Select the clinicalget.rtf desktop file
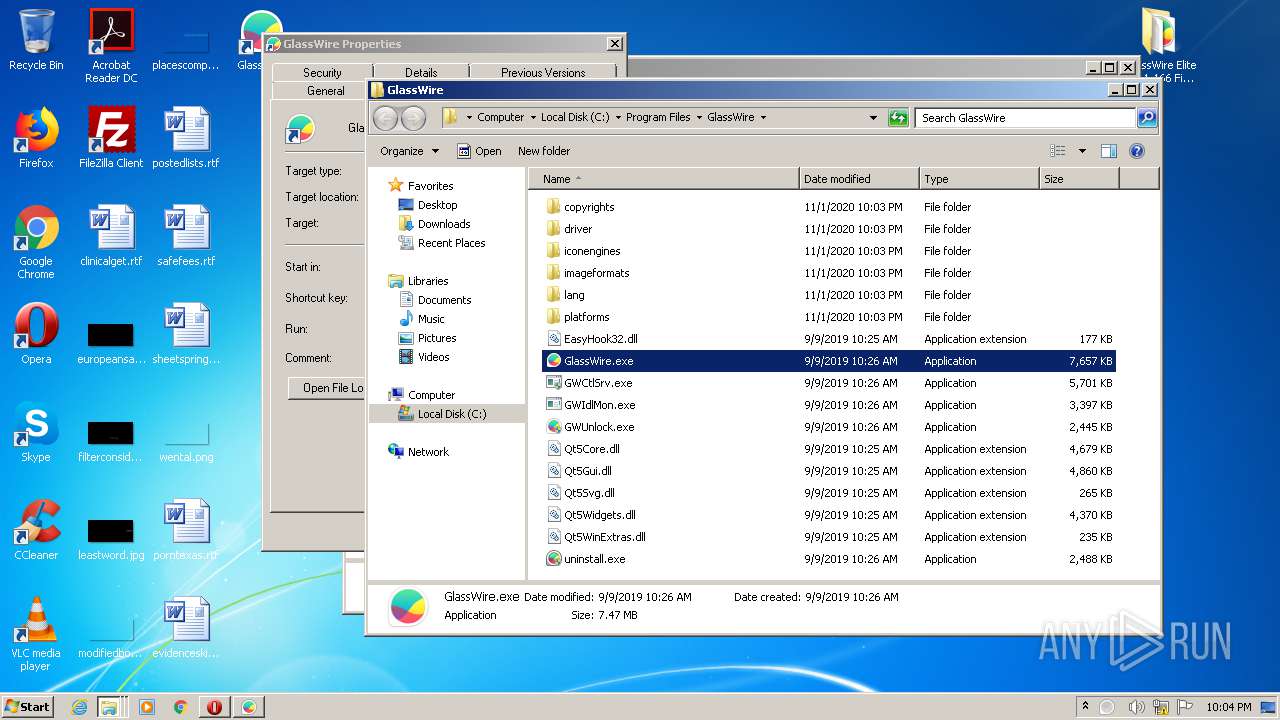Image resolution: width=1280 pixels, height=720 pixels. 111,236
